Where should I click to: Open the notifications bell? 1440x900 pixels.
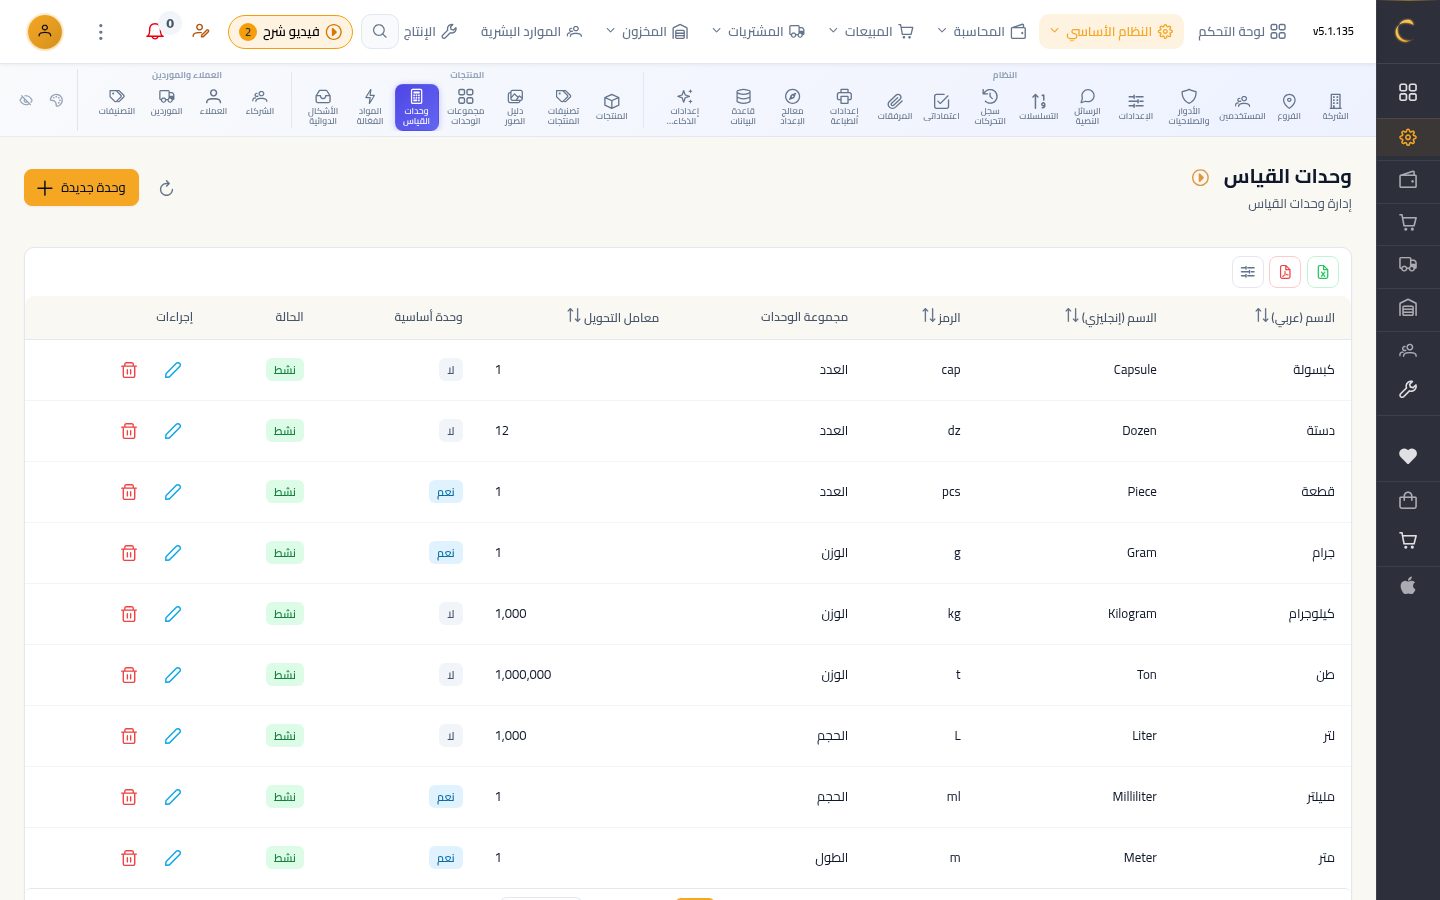155,32
